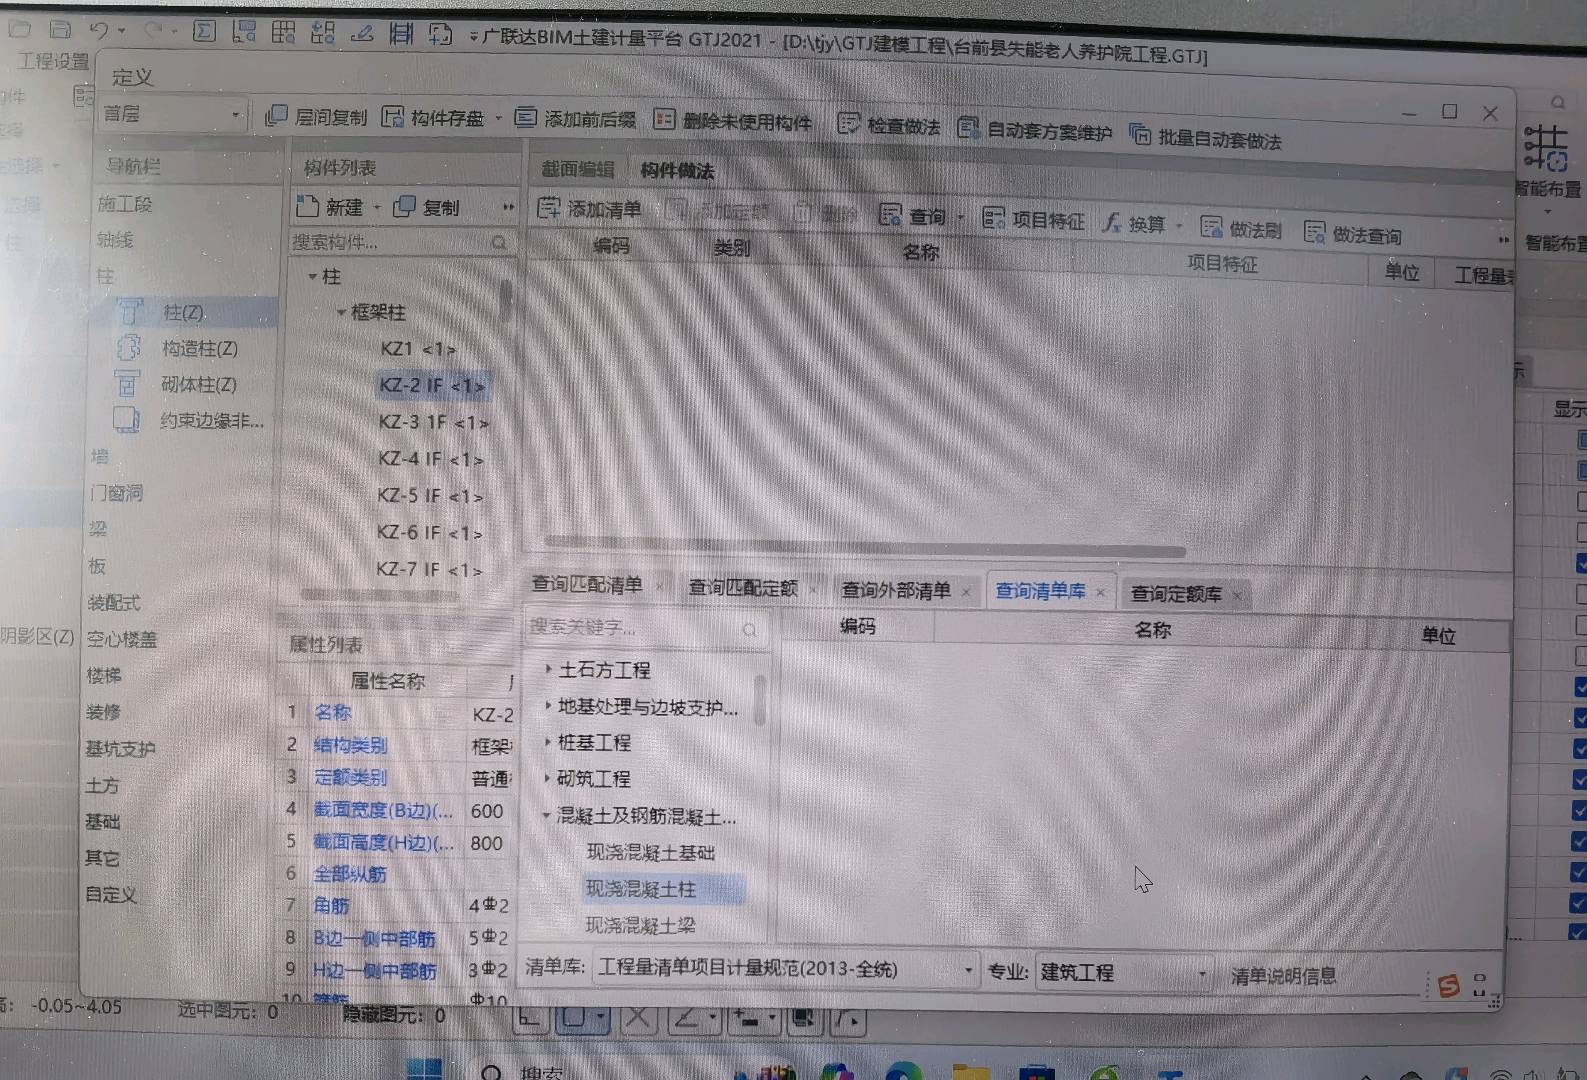Click the 项目特征 icon
Image resolution: width=1587 pixels, height=1080 pixels.
[993, 218]
